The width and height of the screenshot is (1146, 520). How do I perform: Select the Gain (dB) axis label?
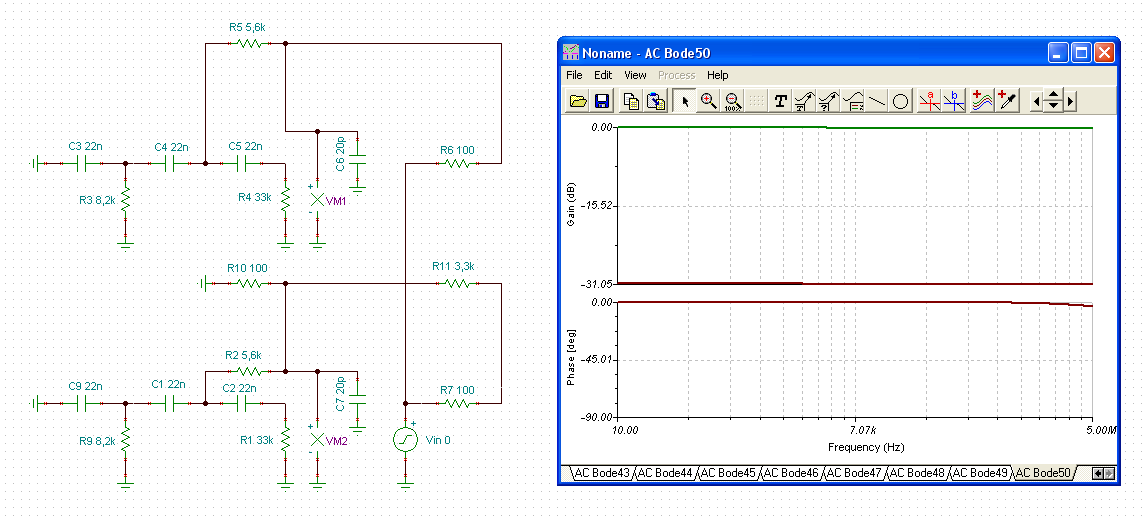(572, 205)
